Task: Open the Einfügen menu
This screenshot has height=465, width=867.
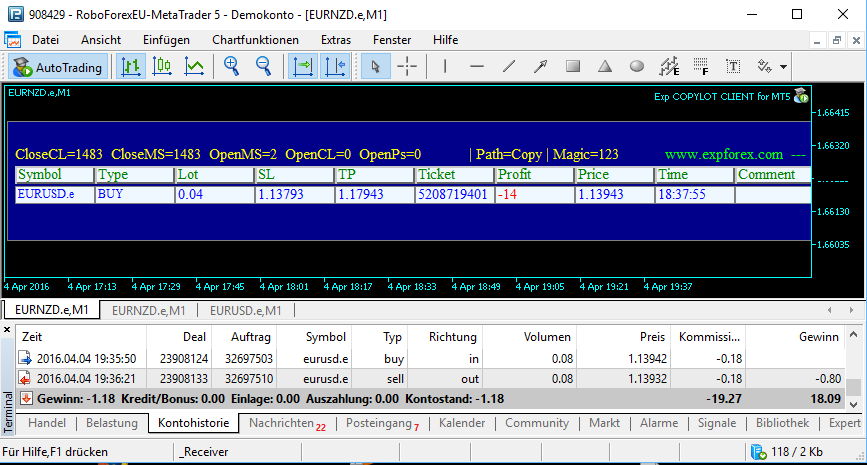Action: pos(166,40)
